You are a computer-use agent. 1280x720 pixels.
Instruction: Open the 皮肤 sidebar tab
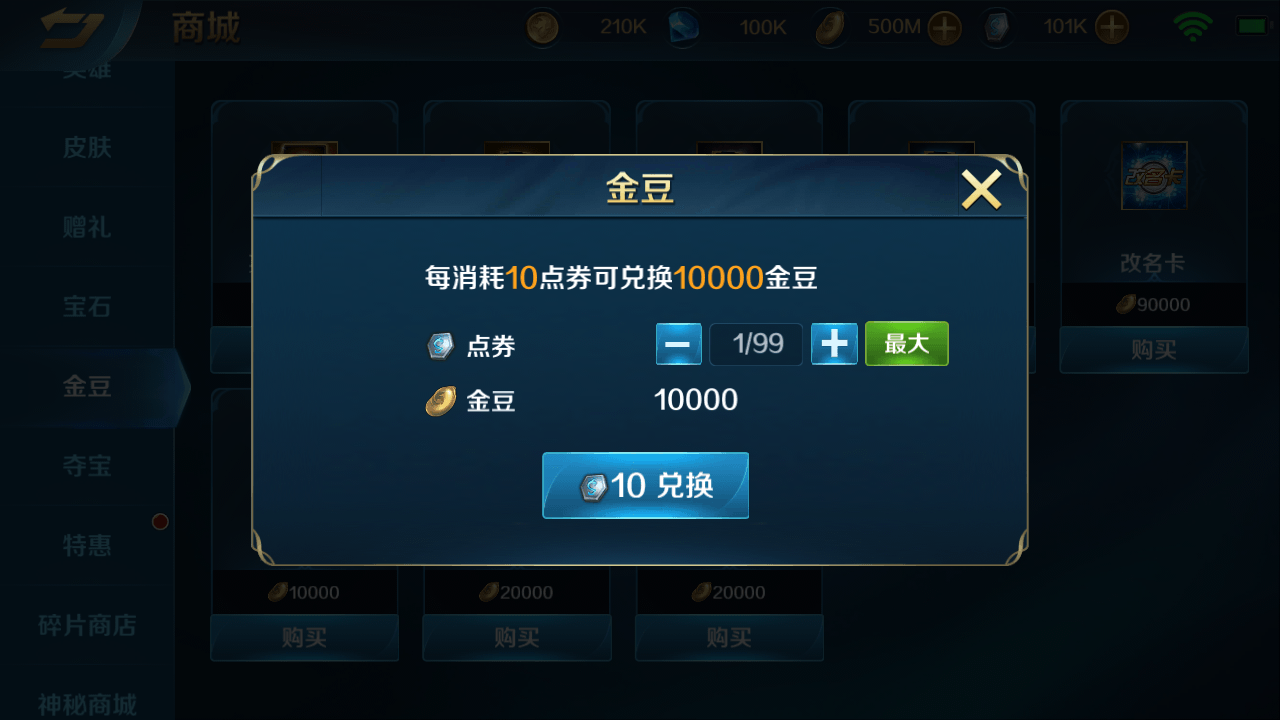click(87, 147)
